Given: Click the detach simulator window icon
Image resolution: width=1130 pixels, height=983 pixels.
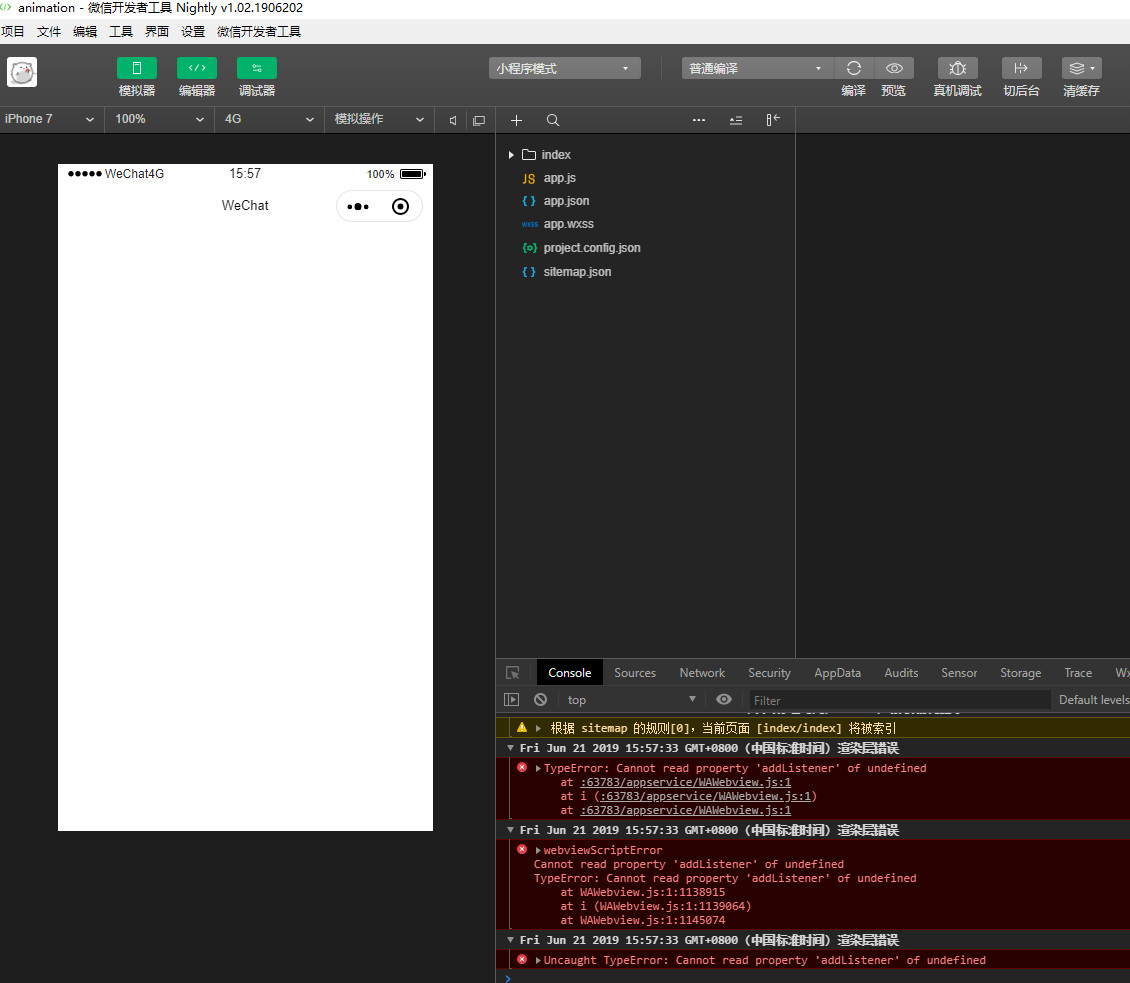Looking at the screenshot, I should click(479, 120).
